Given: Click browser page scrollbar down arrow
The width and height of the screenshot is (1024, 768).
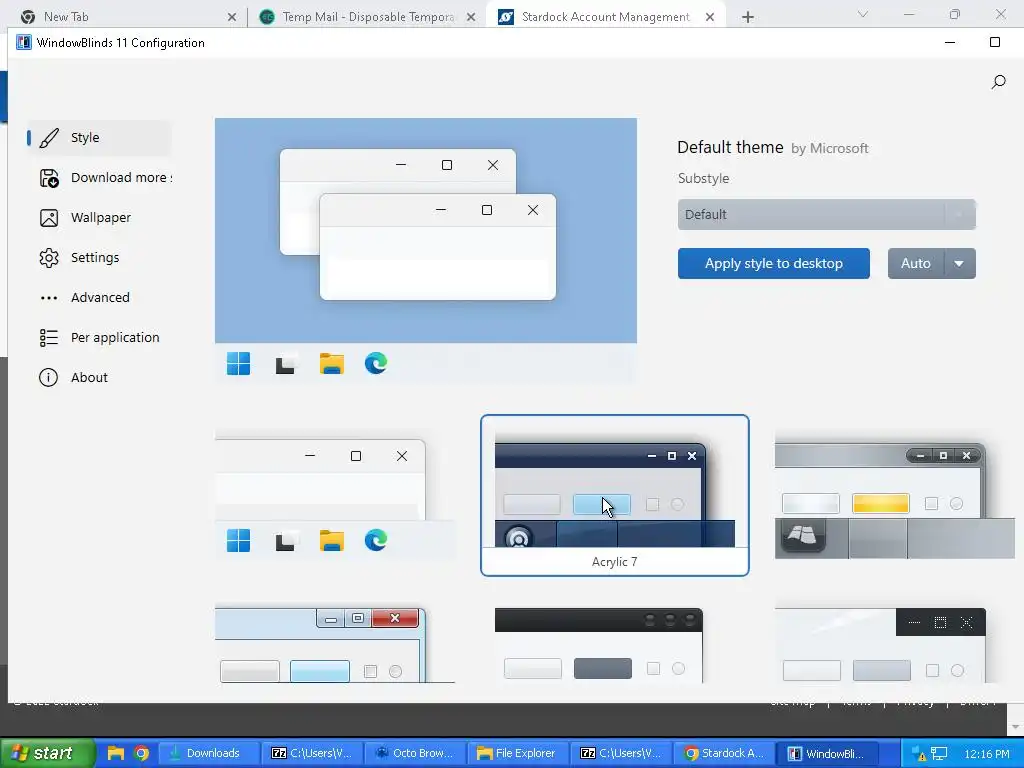Looking at the screenshot, I should point(1015,727).
